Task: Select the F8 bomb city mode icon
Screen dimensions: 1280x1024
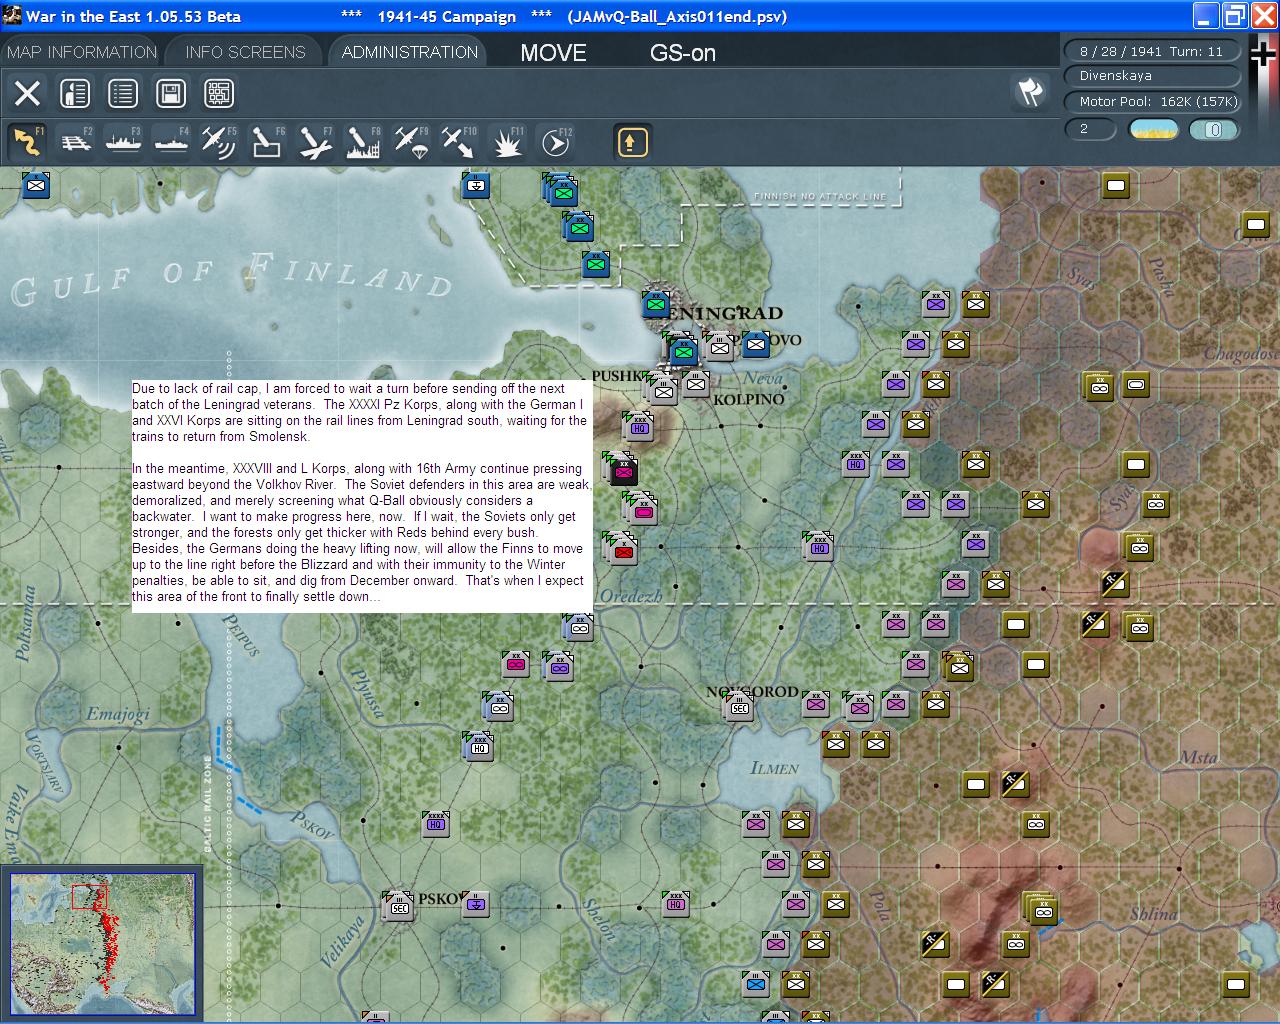Action: click(x=363, y=142)
